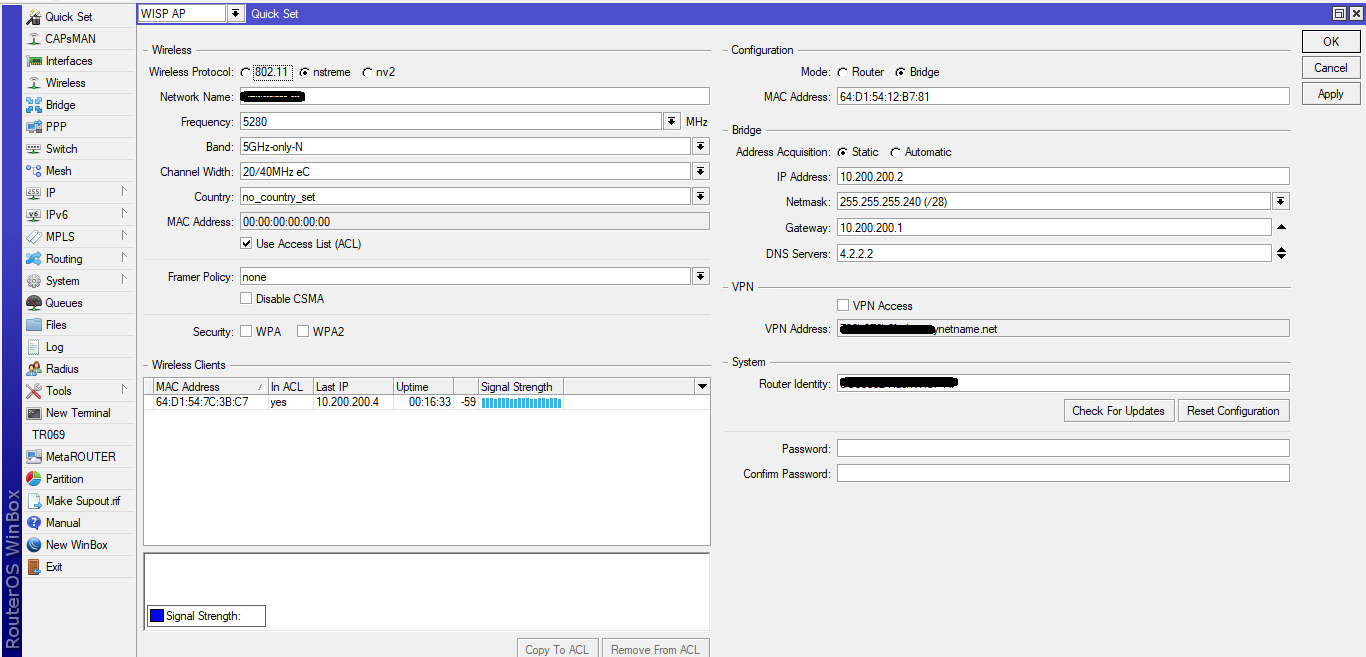Viewport: 1366px width, 657px height.
Task: Open the Country dropdown list
Action: tap(701, 196)
